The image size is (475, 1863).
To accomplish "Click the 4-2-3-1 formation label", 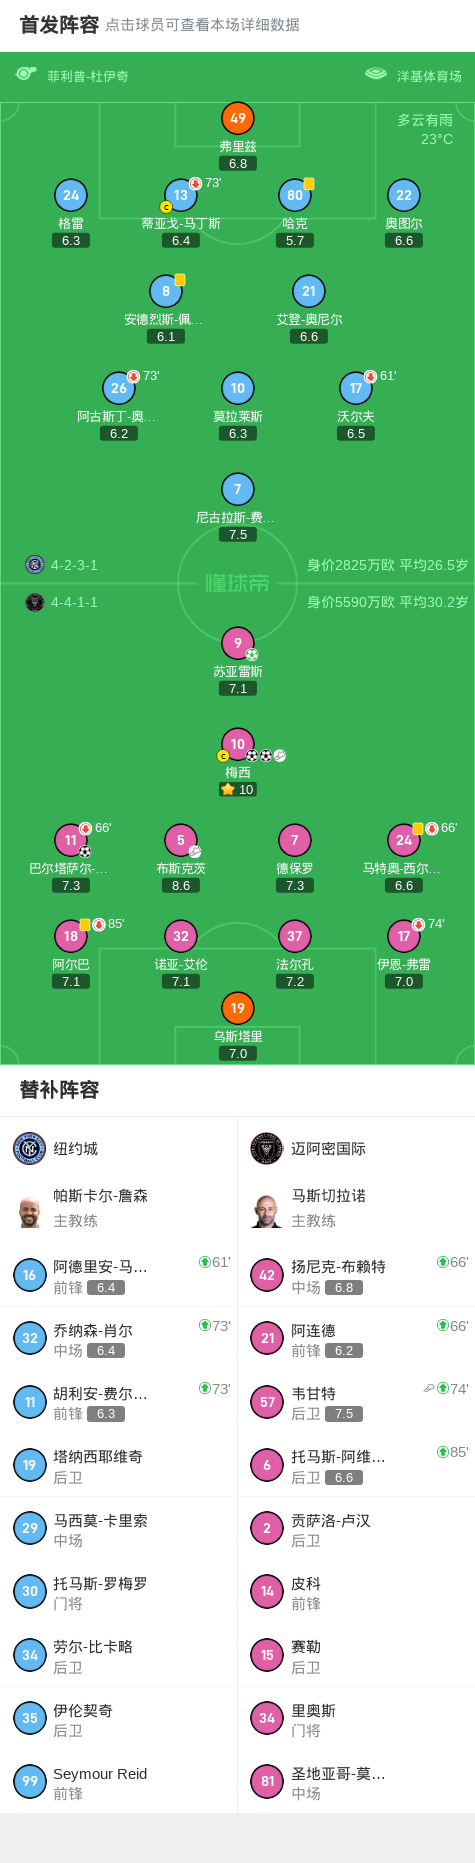I will [74, 565].
